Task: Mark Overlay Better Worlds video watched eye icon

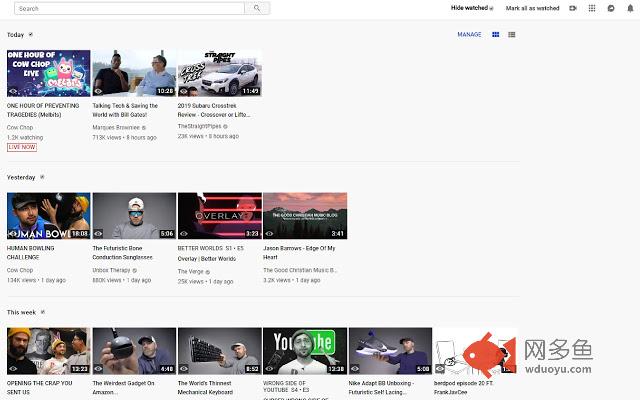Action: tap(184, 233)
